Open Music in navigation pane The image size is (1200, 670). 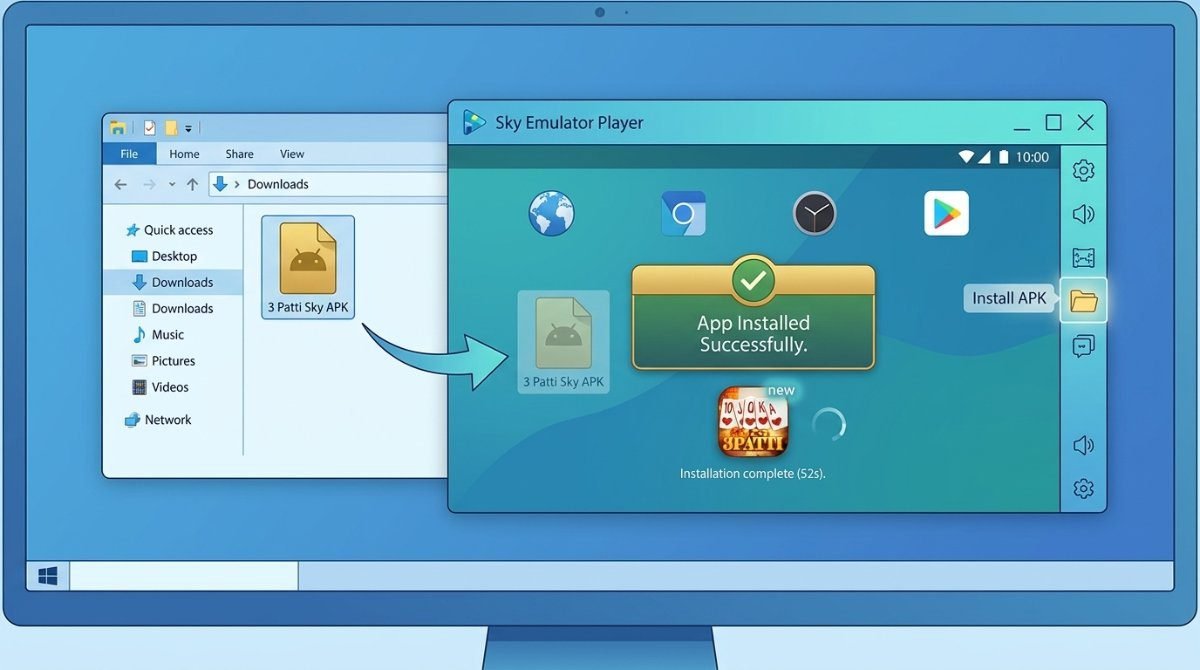click(158, 334)
